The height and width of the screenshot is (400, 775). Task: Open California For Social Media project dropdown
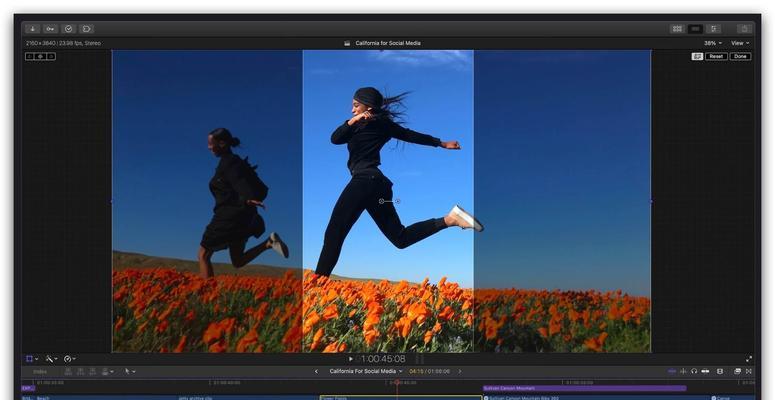(366, 371)
